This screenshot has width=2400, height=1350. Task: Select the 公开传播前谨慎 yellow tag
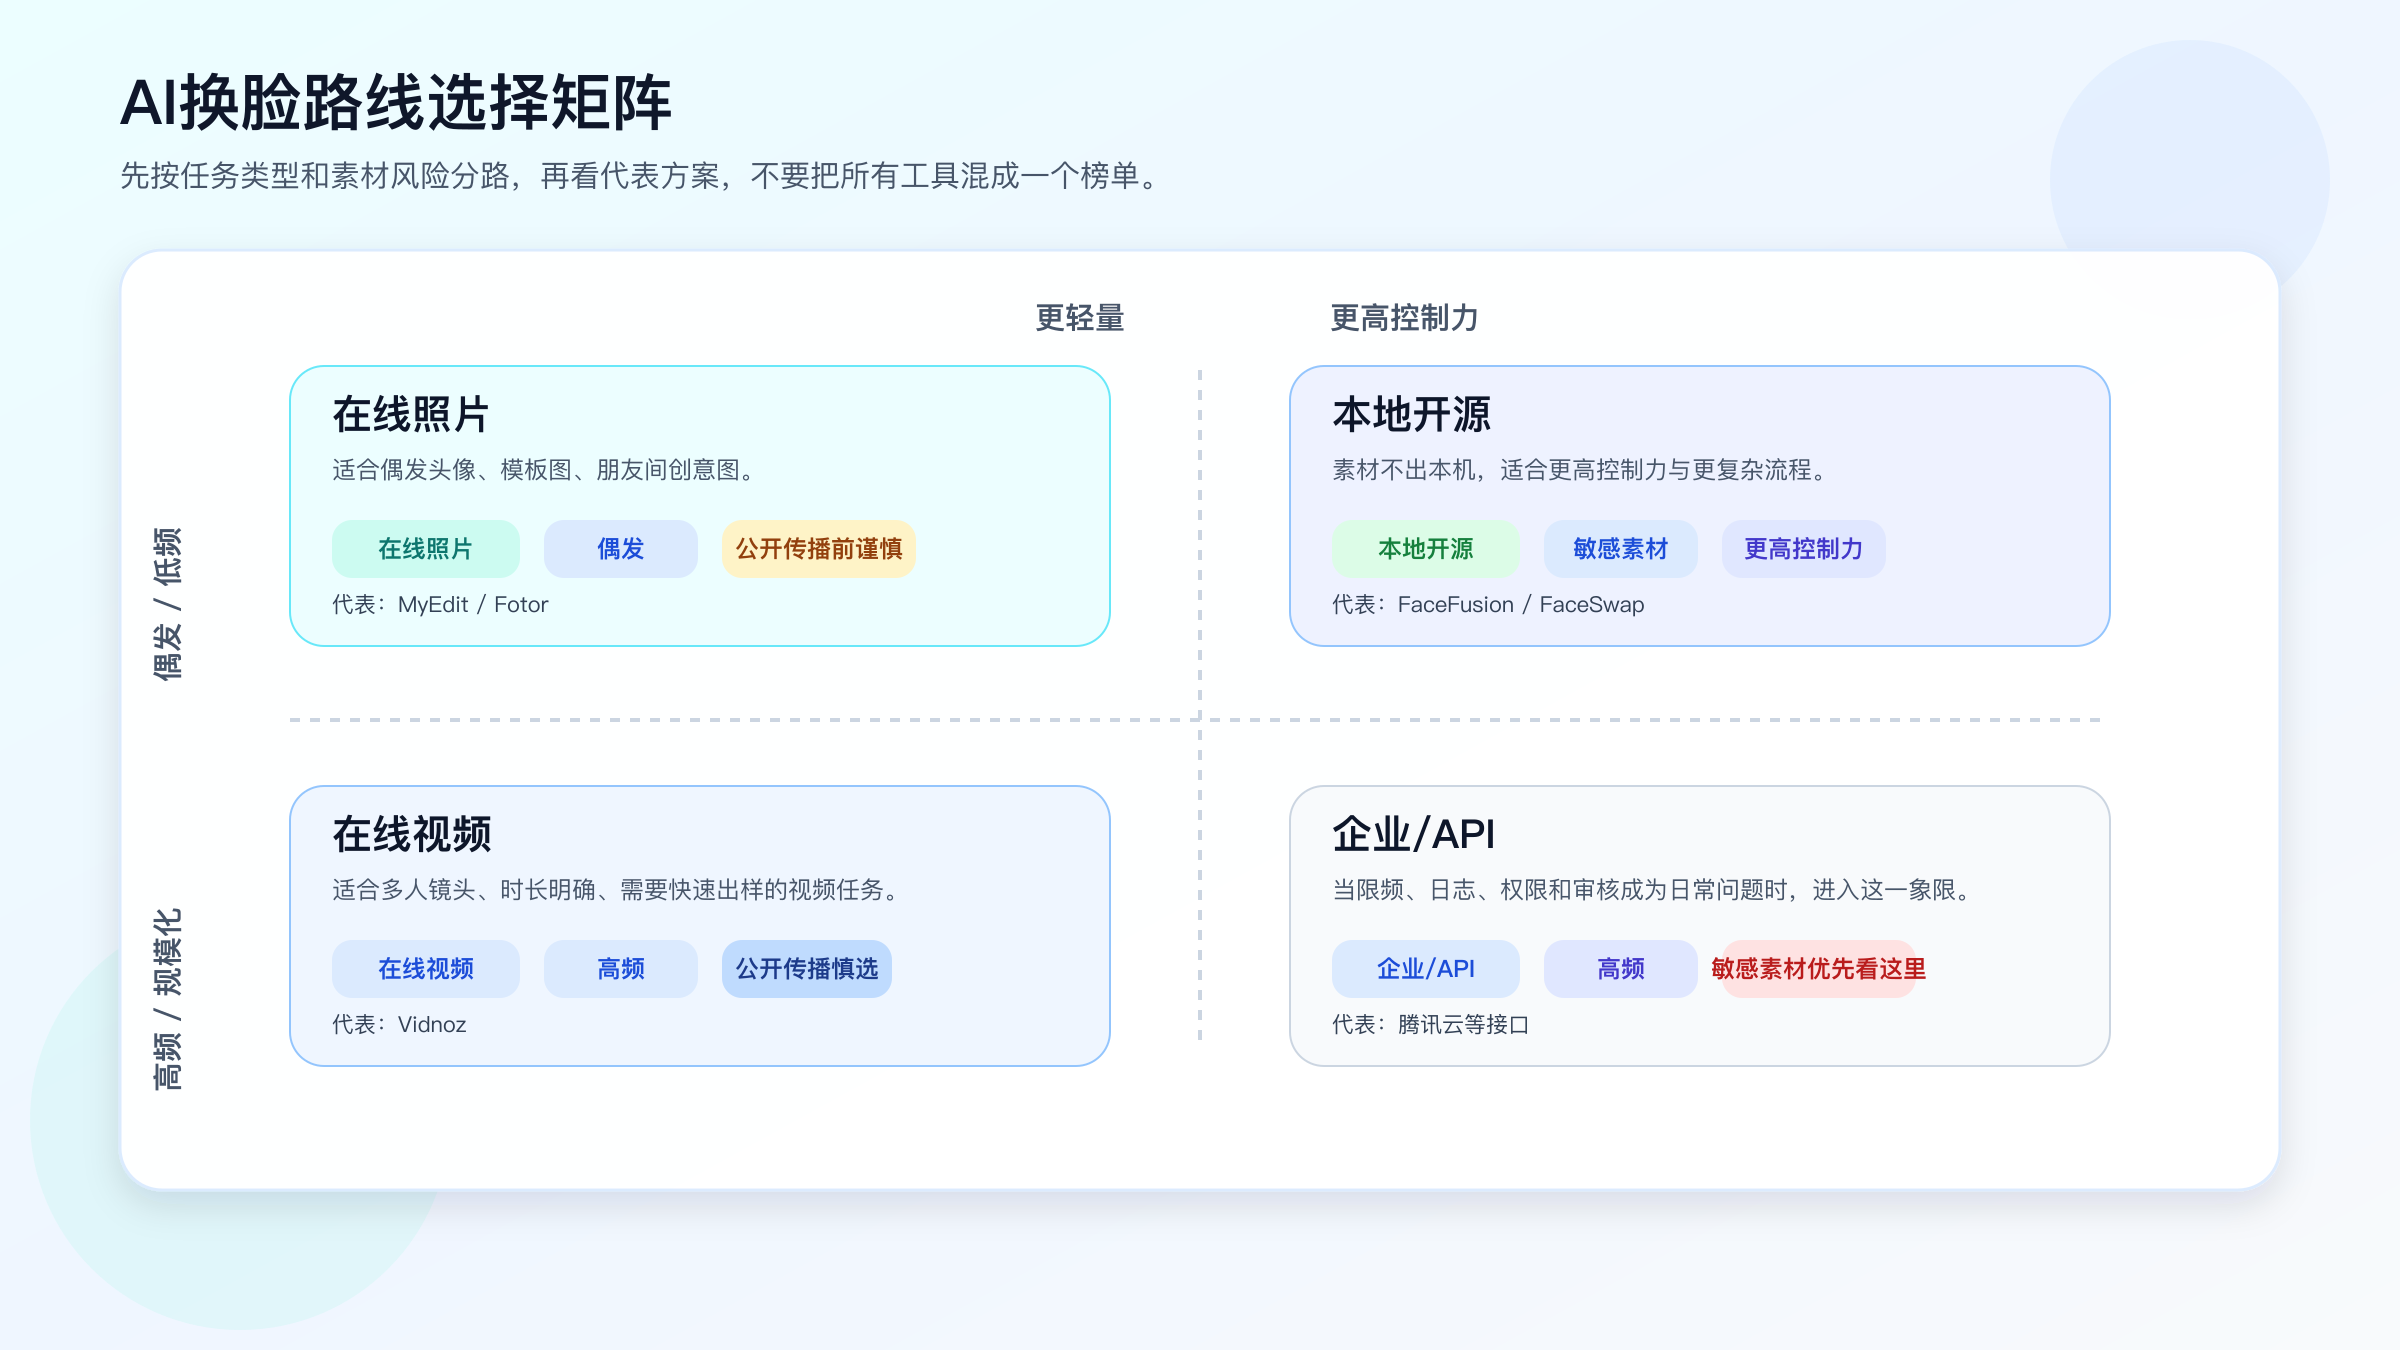[x=818, y=549]
